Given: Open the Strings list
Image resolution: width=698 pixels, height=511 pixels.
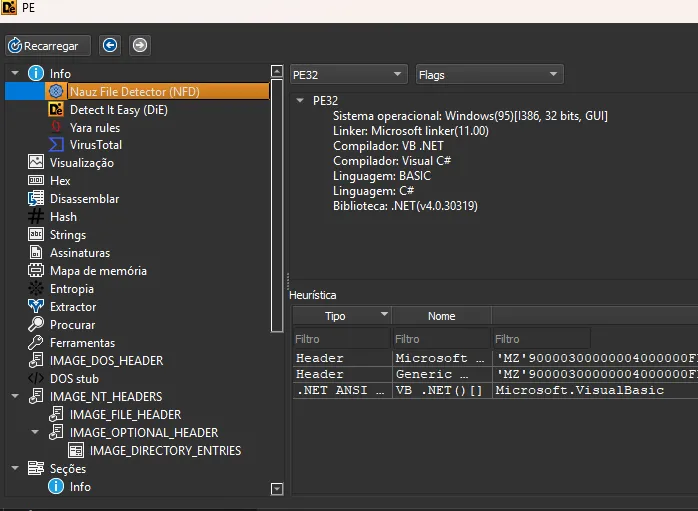Looking at the screenshot, I should point(68,235).
